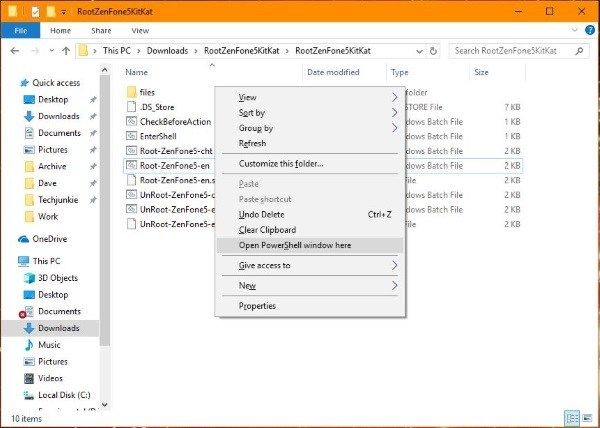The image size is (600, 428).
Task: Expand the New submenu
Action: 311,286
